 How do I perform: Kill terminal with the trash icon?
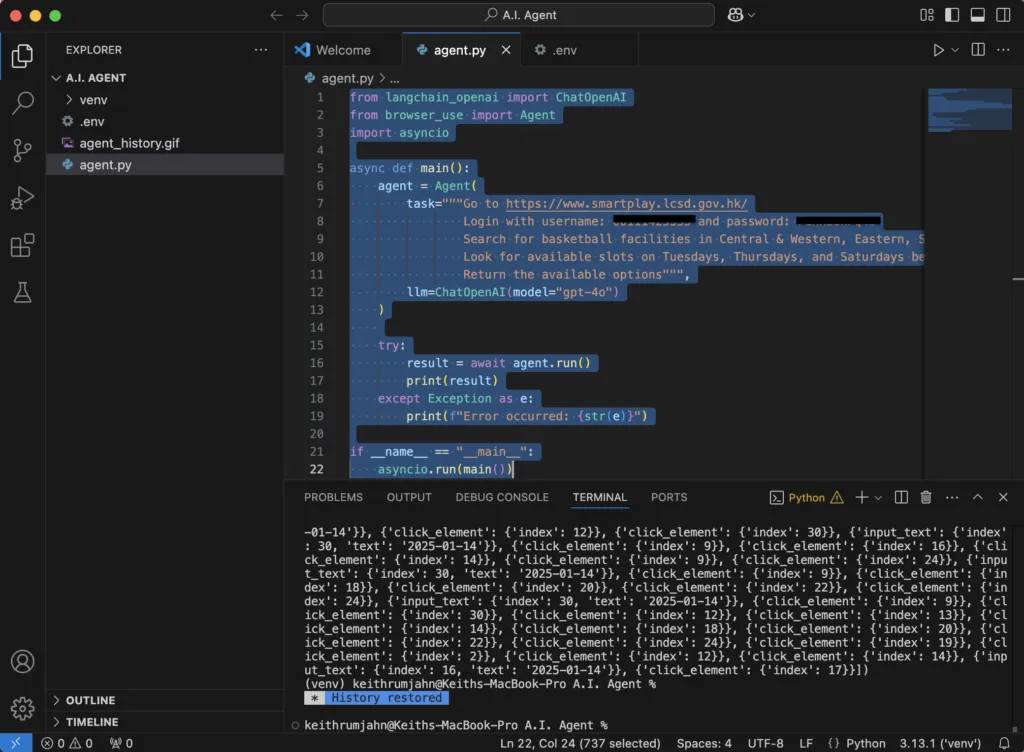926,497
